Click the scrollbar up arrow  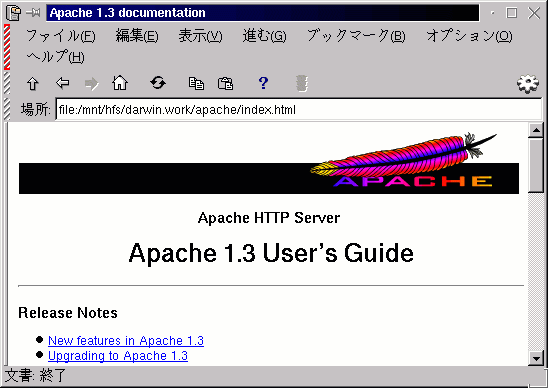(536, 130)
